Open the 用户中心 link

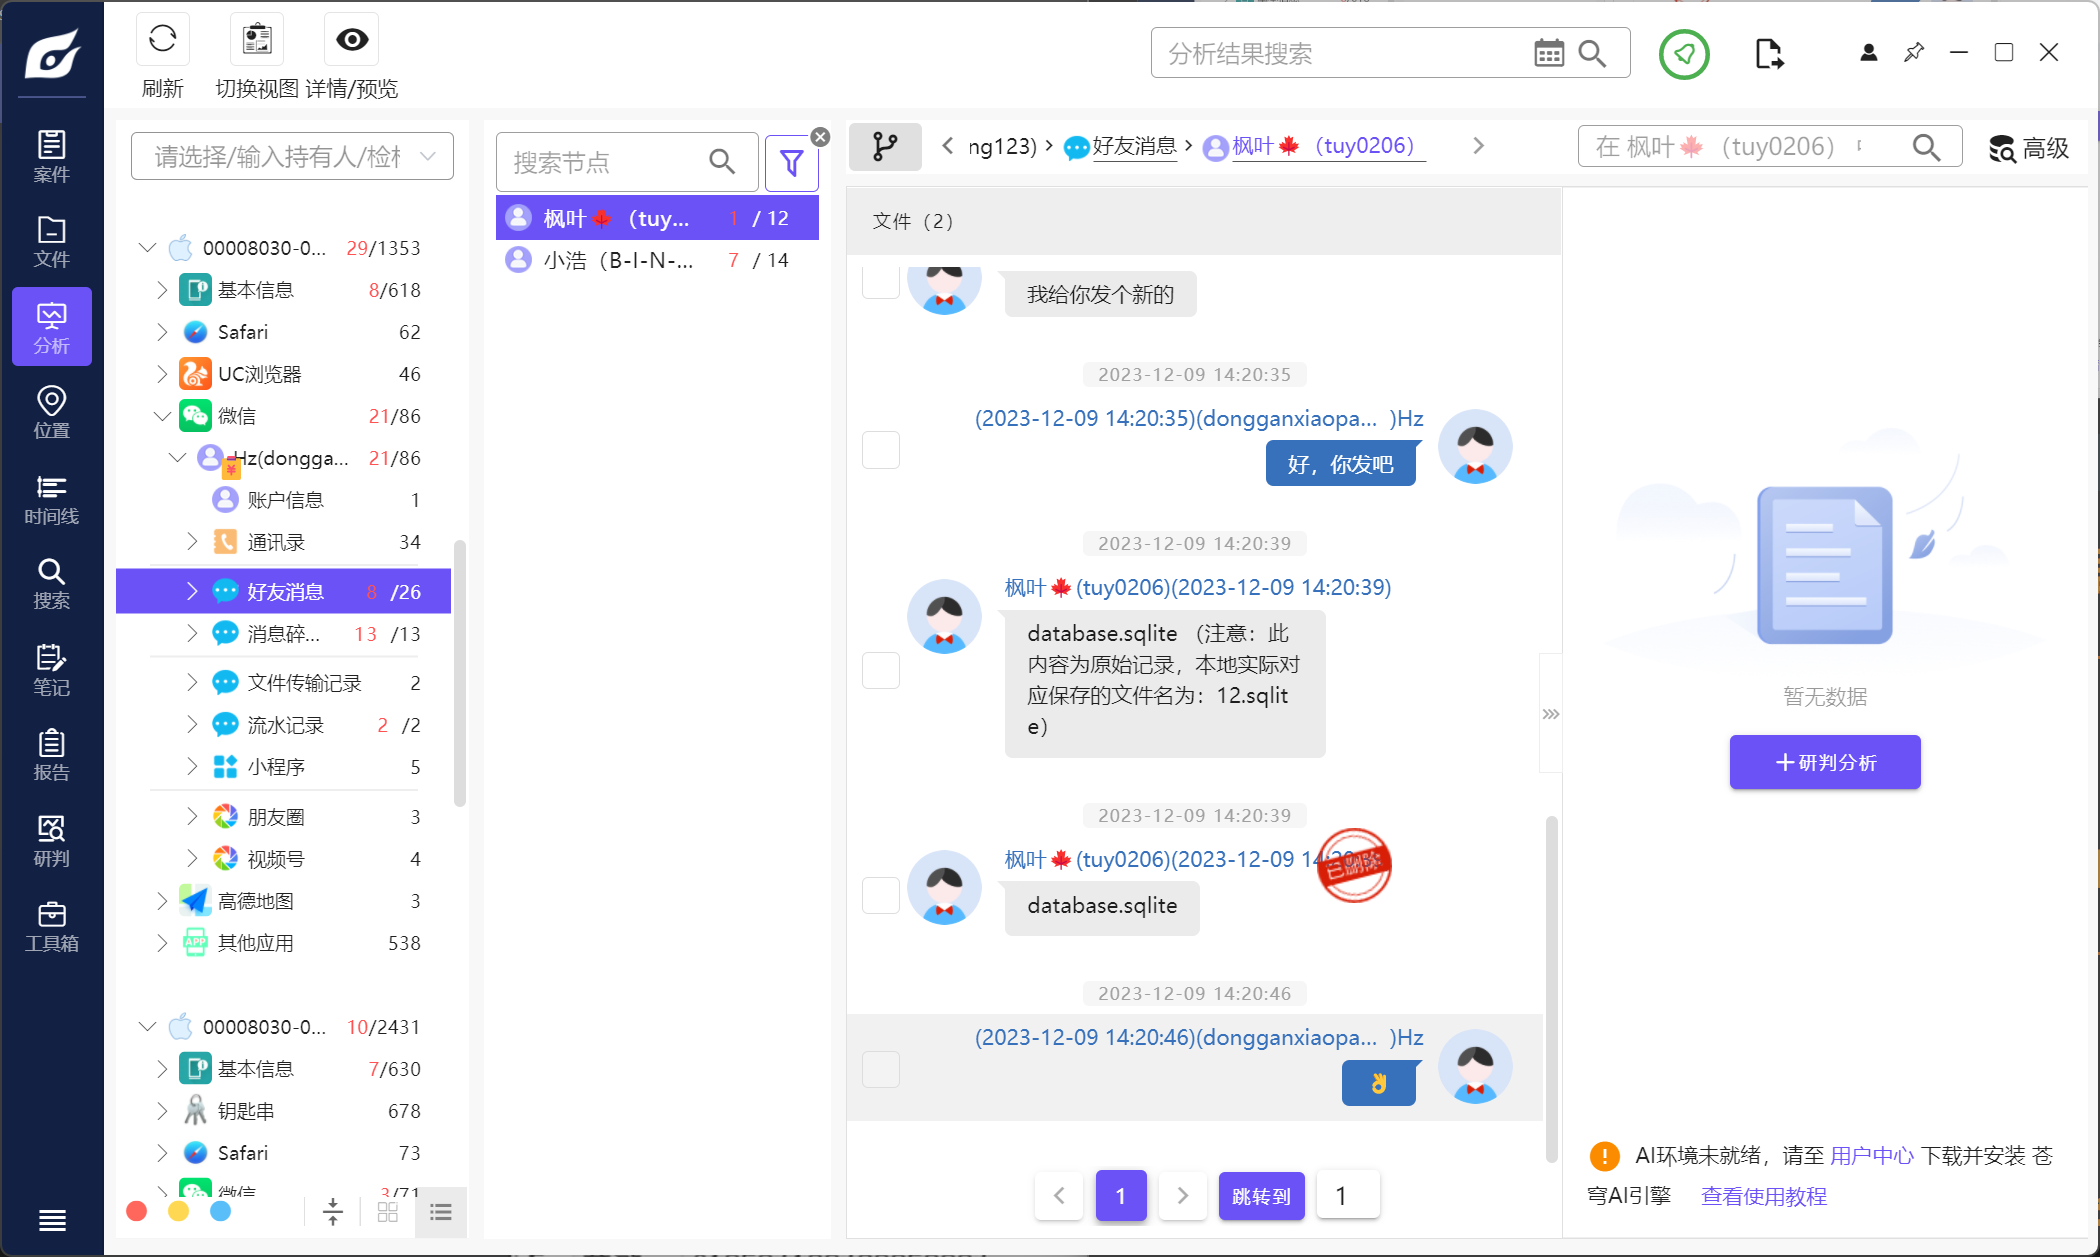tap(1871, 1156)
